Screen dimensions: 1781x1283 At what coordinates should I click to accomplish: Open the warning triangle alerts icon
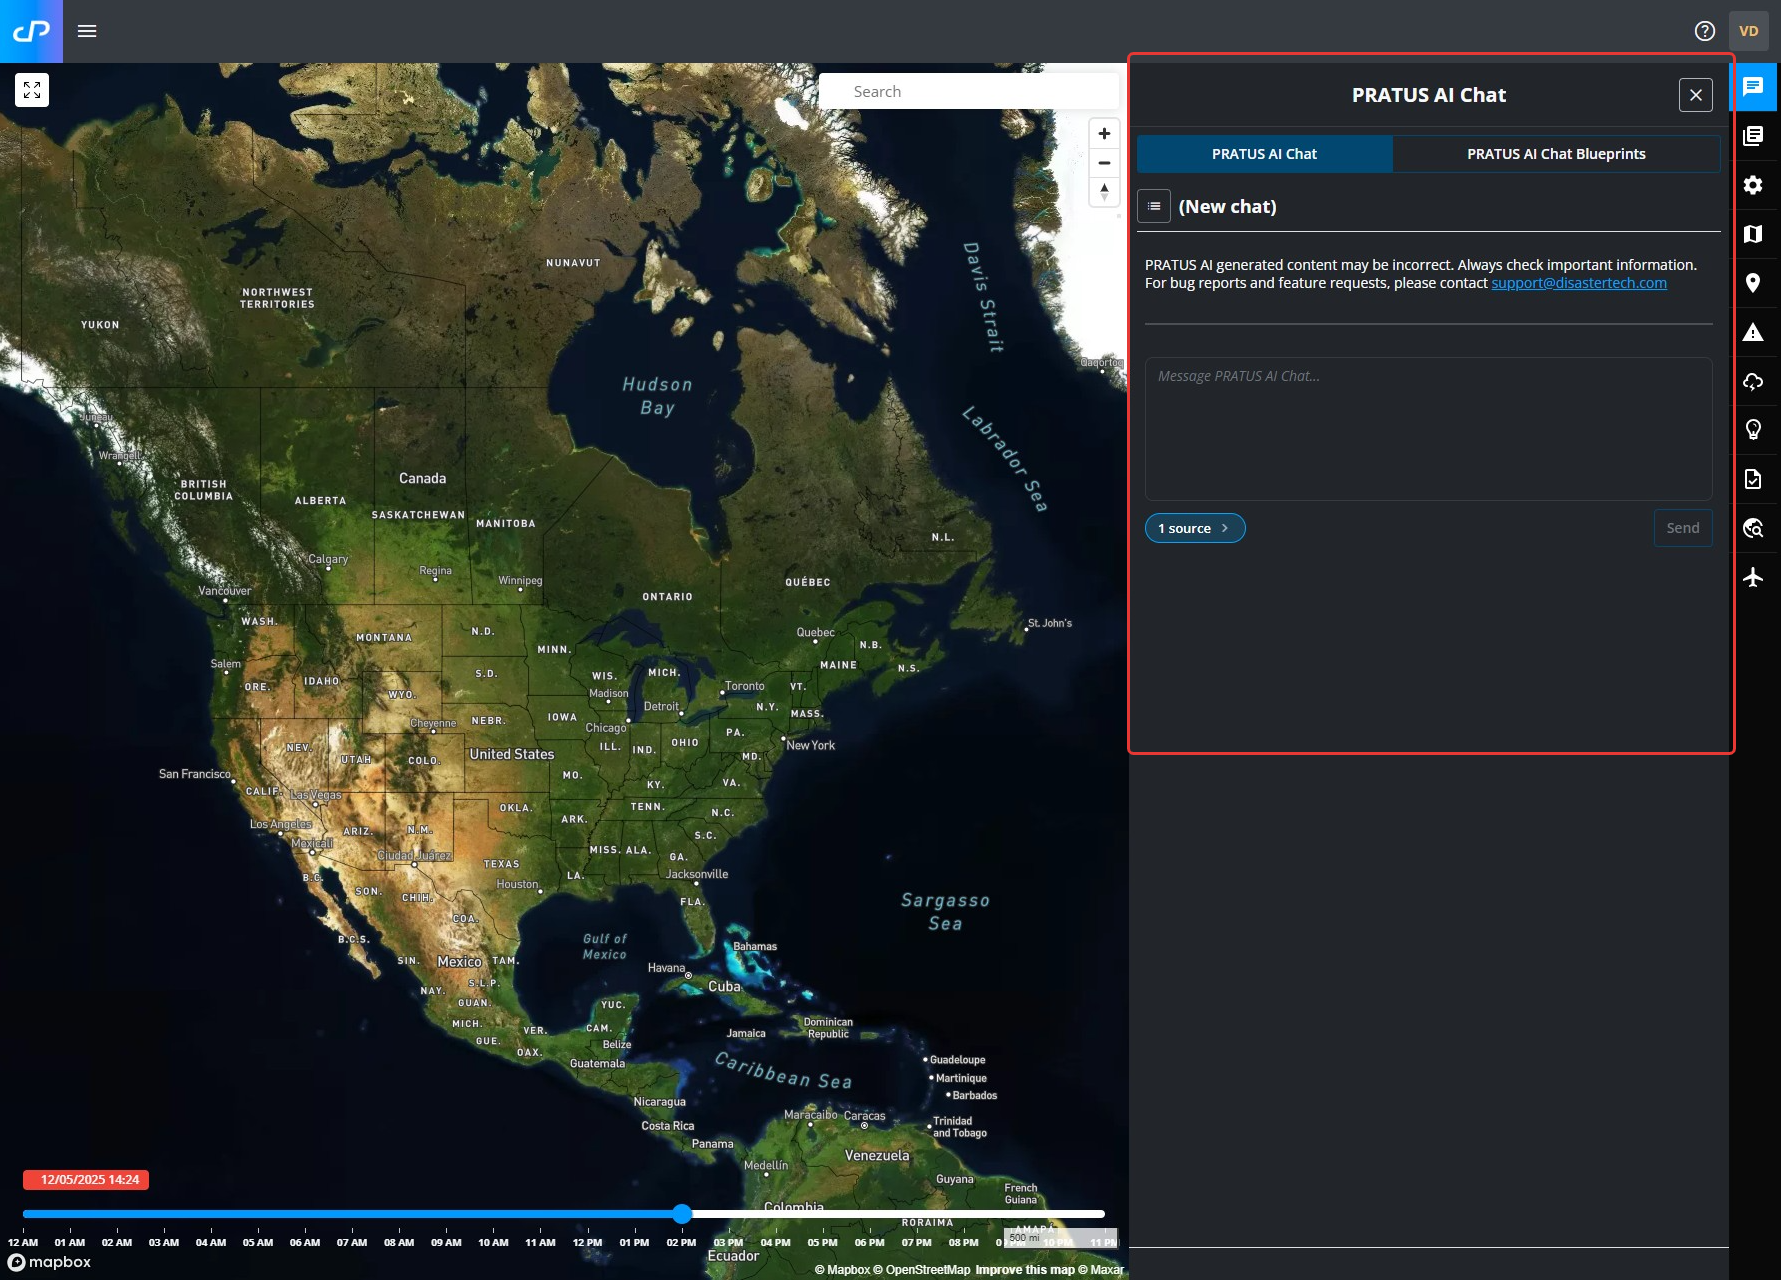click(x=1753, y=332)
